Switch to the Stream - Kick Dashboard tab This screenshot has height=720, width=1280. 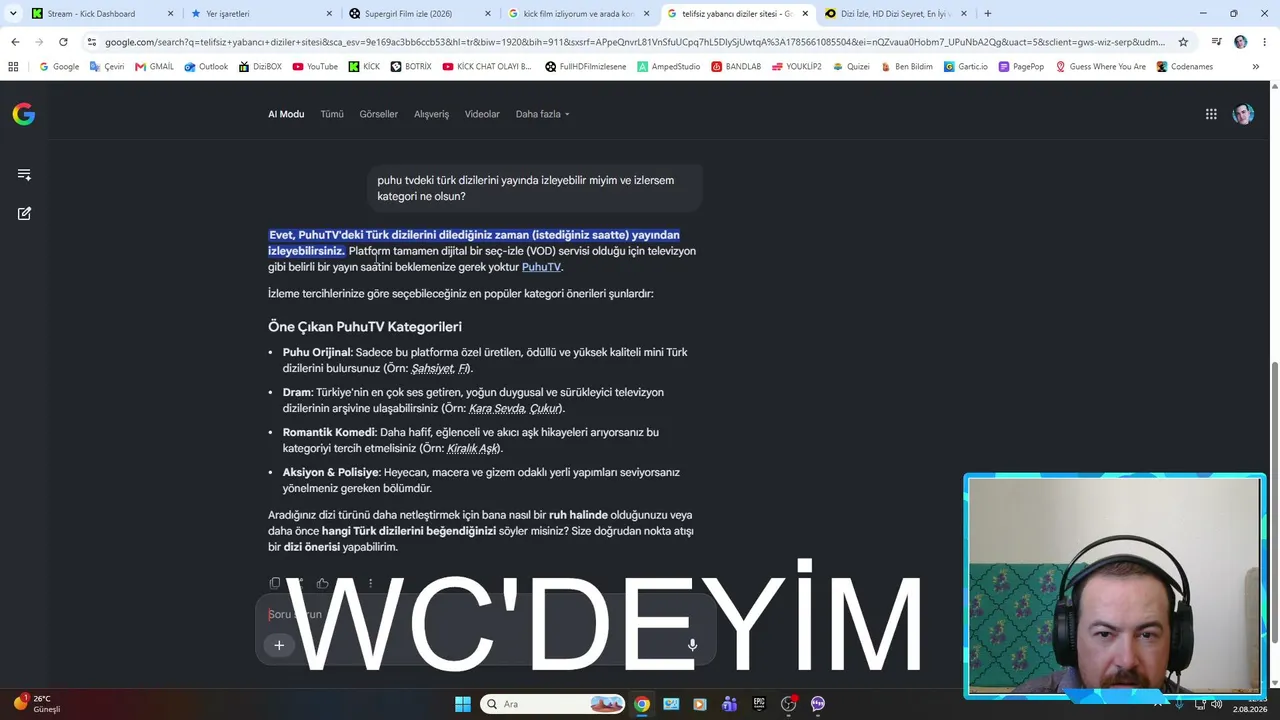pos(102,14)
